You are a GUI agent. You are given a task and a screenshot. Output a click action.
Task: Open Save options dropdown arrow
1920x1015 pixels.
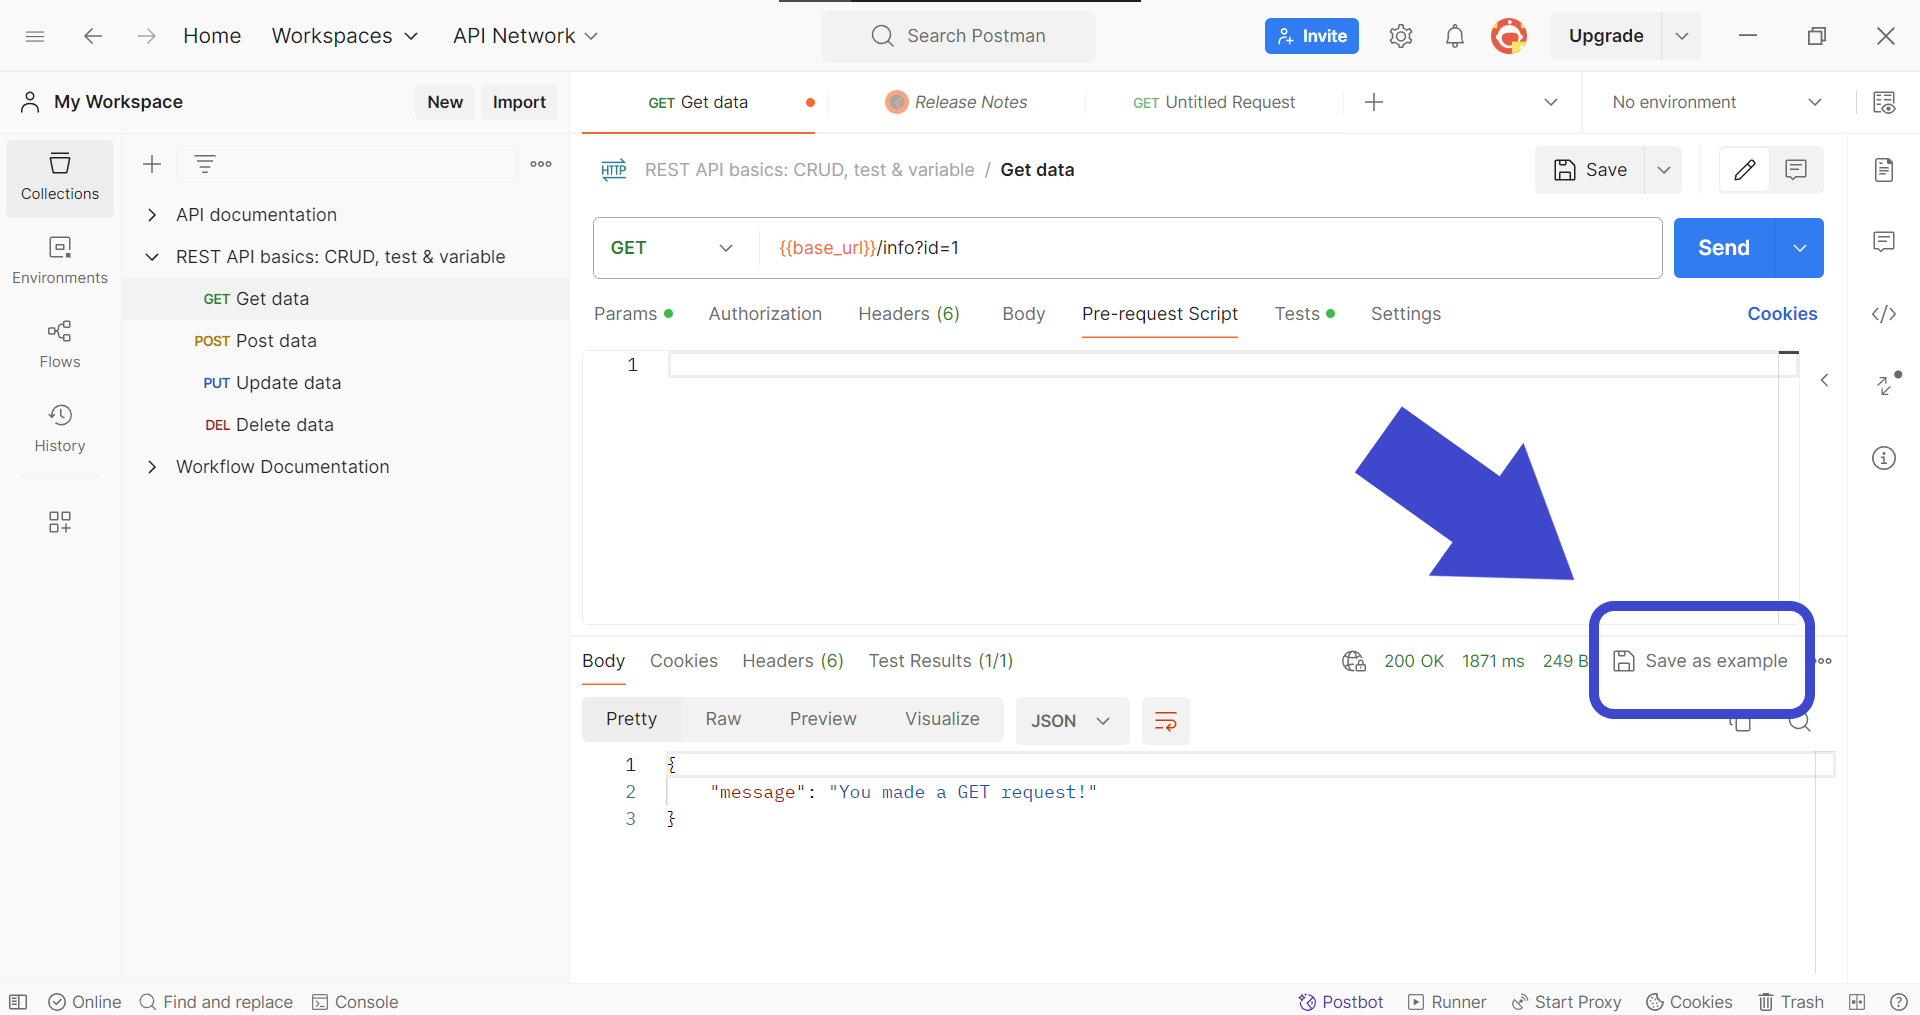(1664, 170)
